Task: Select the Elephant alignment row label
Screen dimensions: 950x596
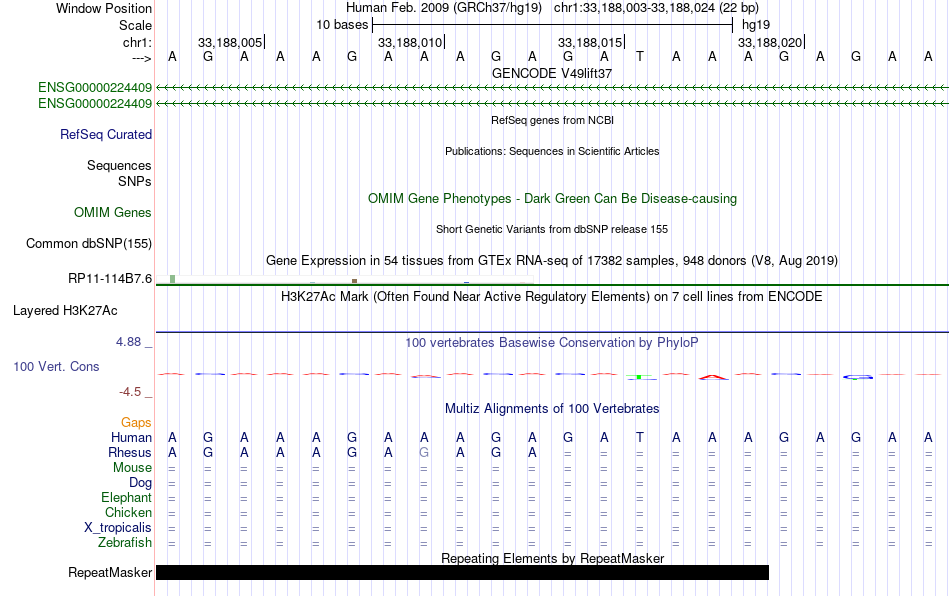Action: click(126, 497)
